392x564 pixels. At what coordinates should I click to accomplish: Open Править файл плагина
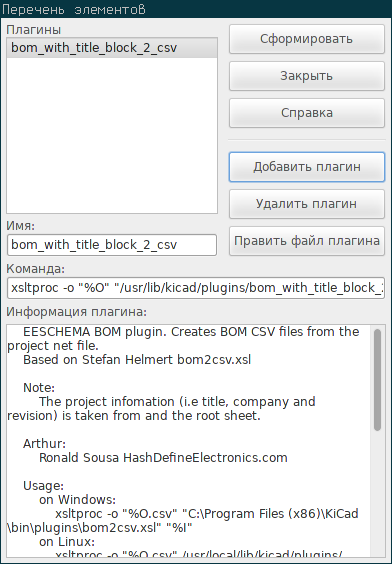(307, 241)
